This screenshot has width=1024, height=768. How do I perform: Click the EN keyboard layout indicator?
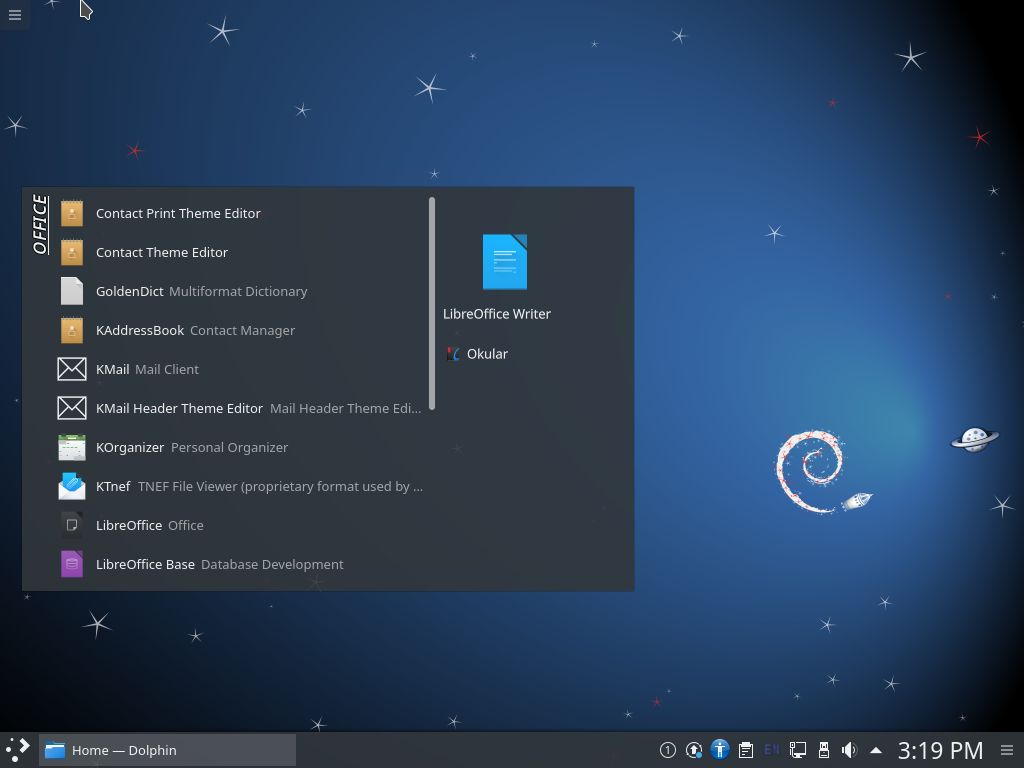click(771, 750)
